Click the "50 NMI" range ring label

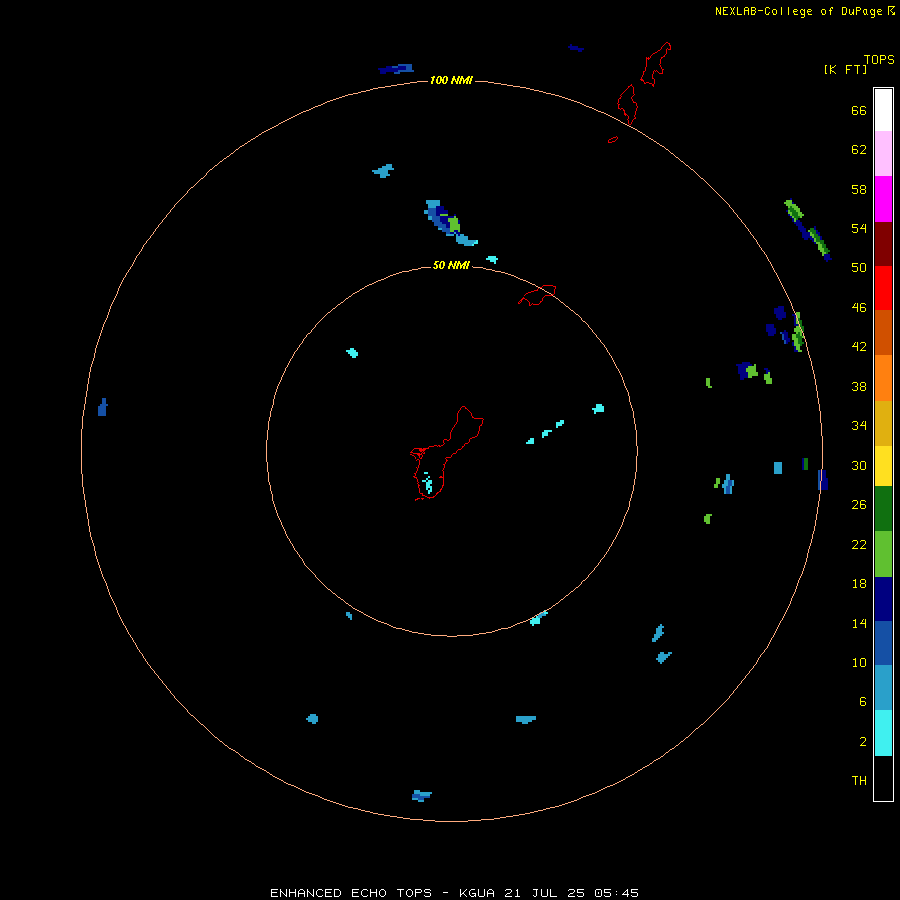(451, 265)
